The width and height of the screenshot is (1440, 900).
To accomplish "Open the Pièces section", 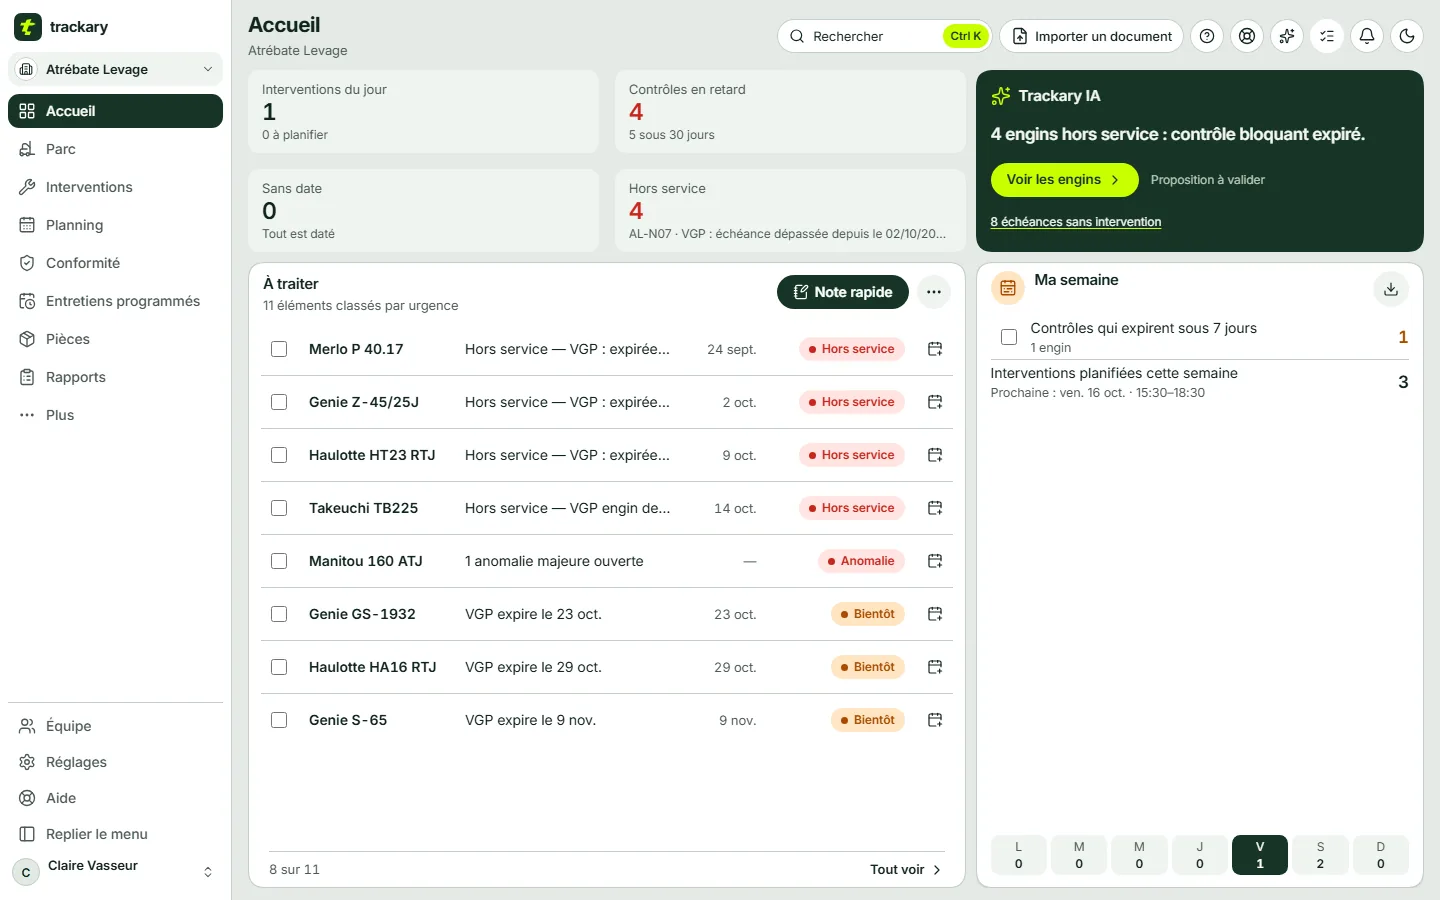I will (115, 339).
